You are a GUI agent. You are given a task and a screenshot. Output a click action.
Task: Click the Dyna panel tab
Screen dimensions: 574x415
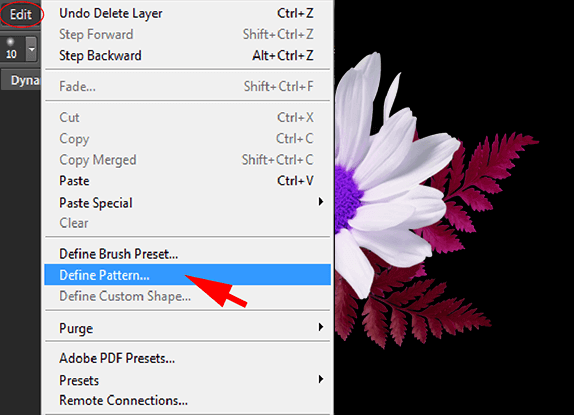[x=21, y=80]
